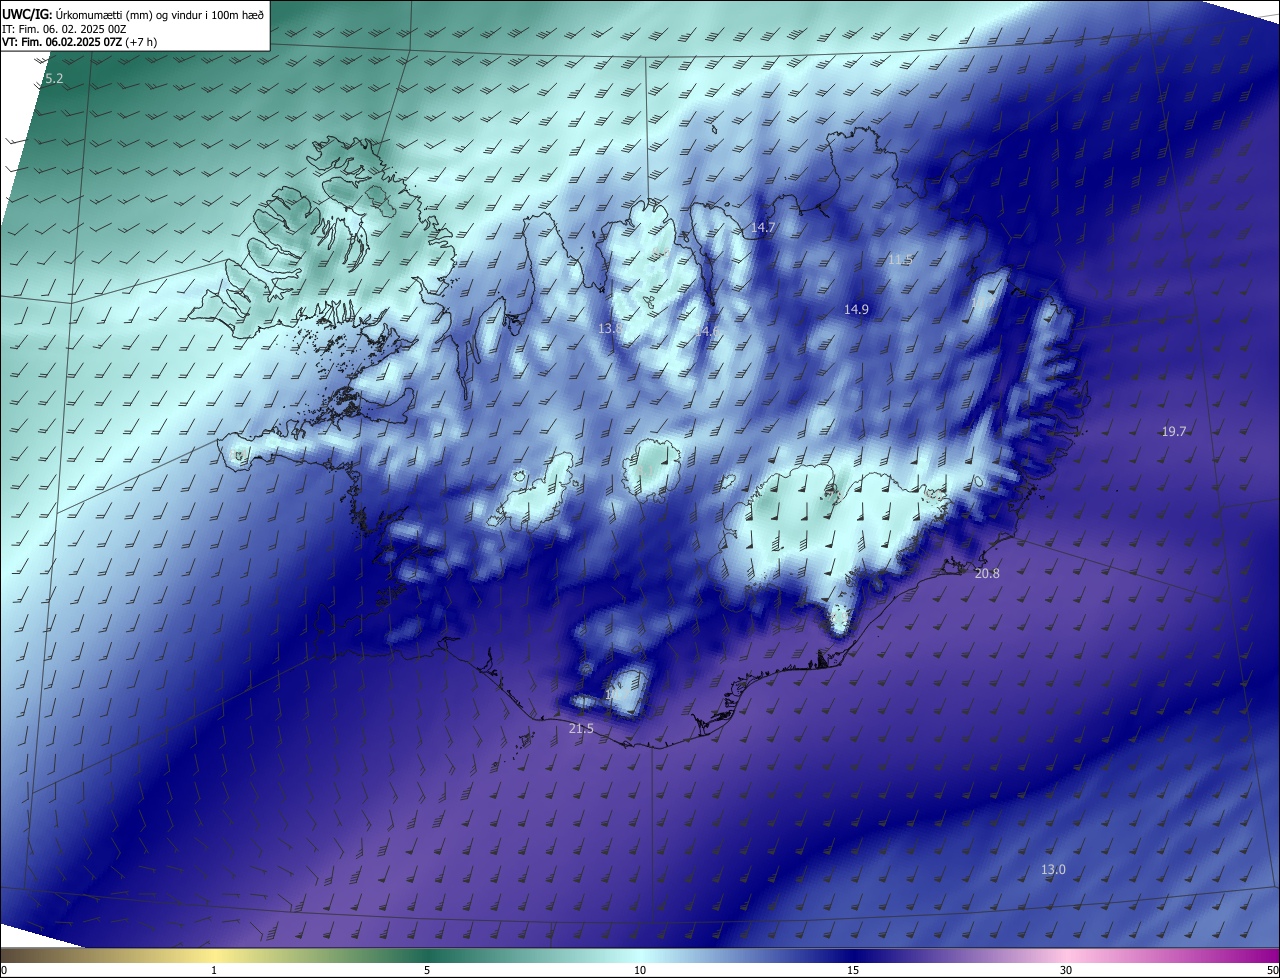Click the color scale tick labeled 1
Image resolution: width=1280 pixels, height=978 pixels.
(214, 970)
